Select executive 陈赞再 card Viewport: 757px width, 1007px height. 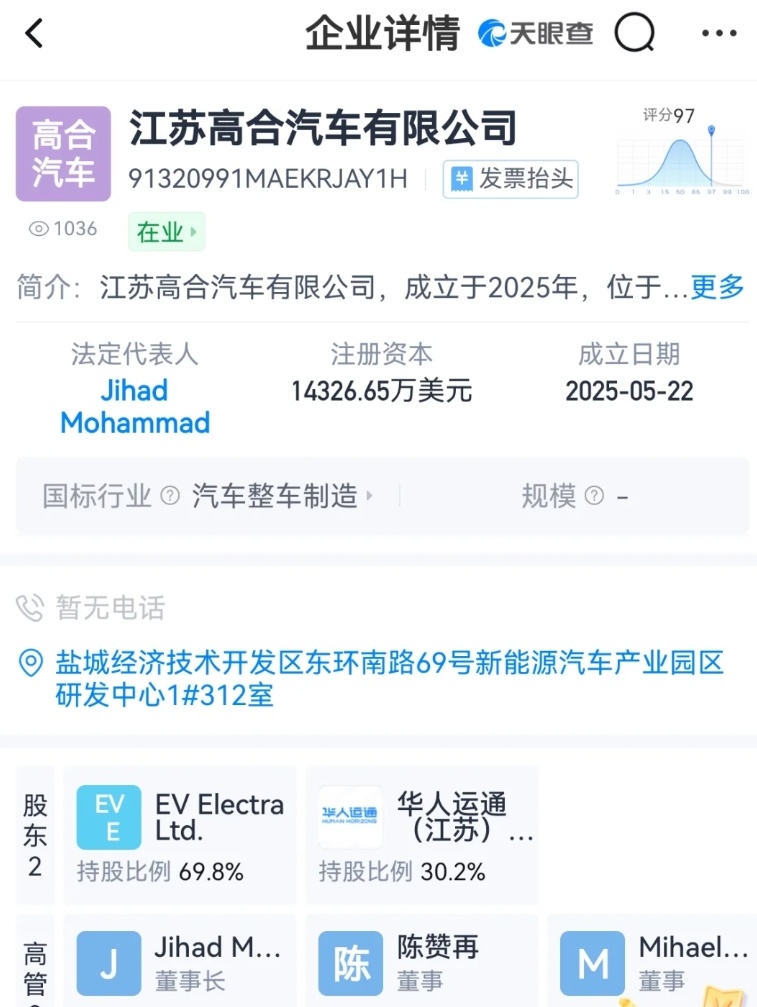click(x=422, y=961)
